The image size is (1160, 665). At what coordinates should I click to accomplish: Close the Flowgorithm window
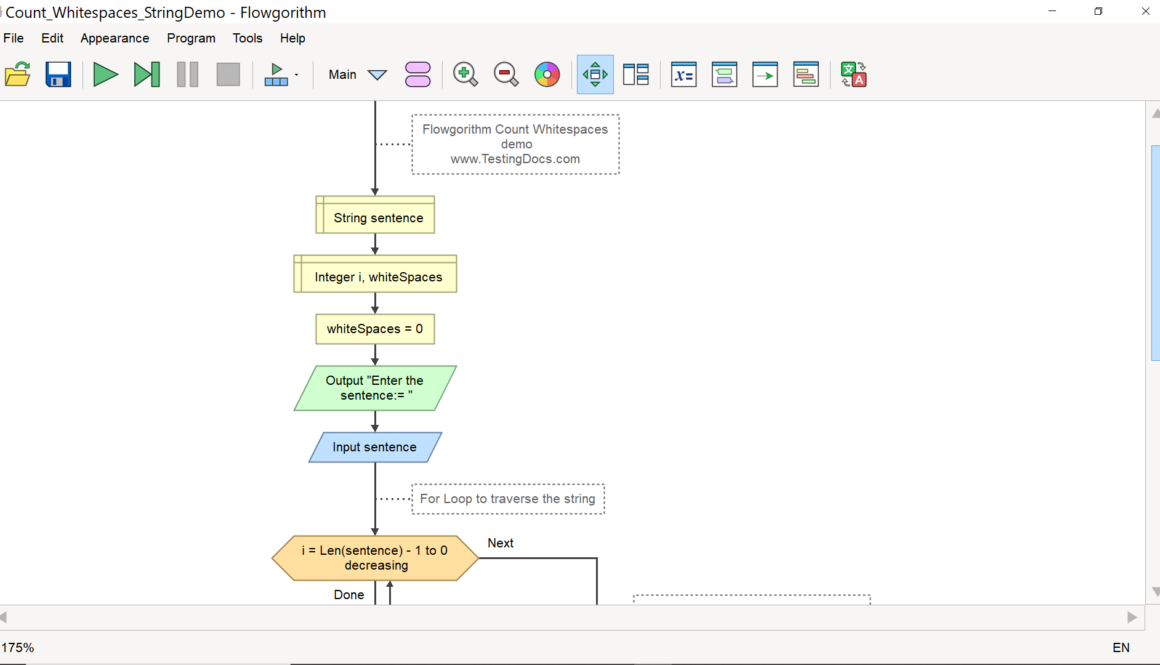pyautogui.click(x=1145, y=11)
